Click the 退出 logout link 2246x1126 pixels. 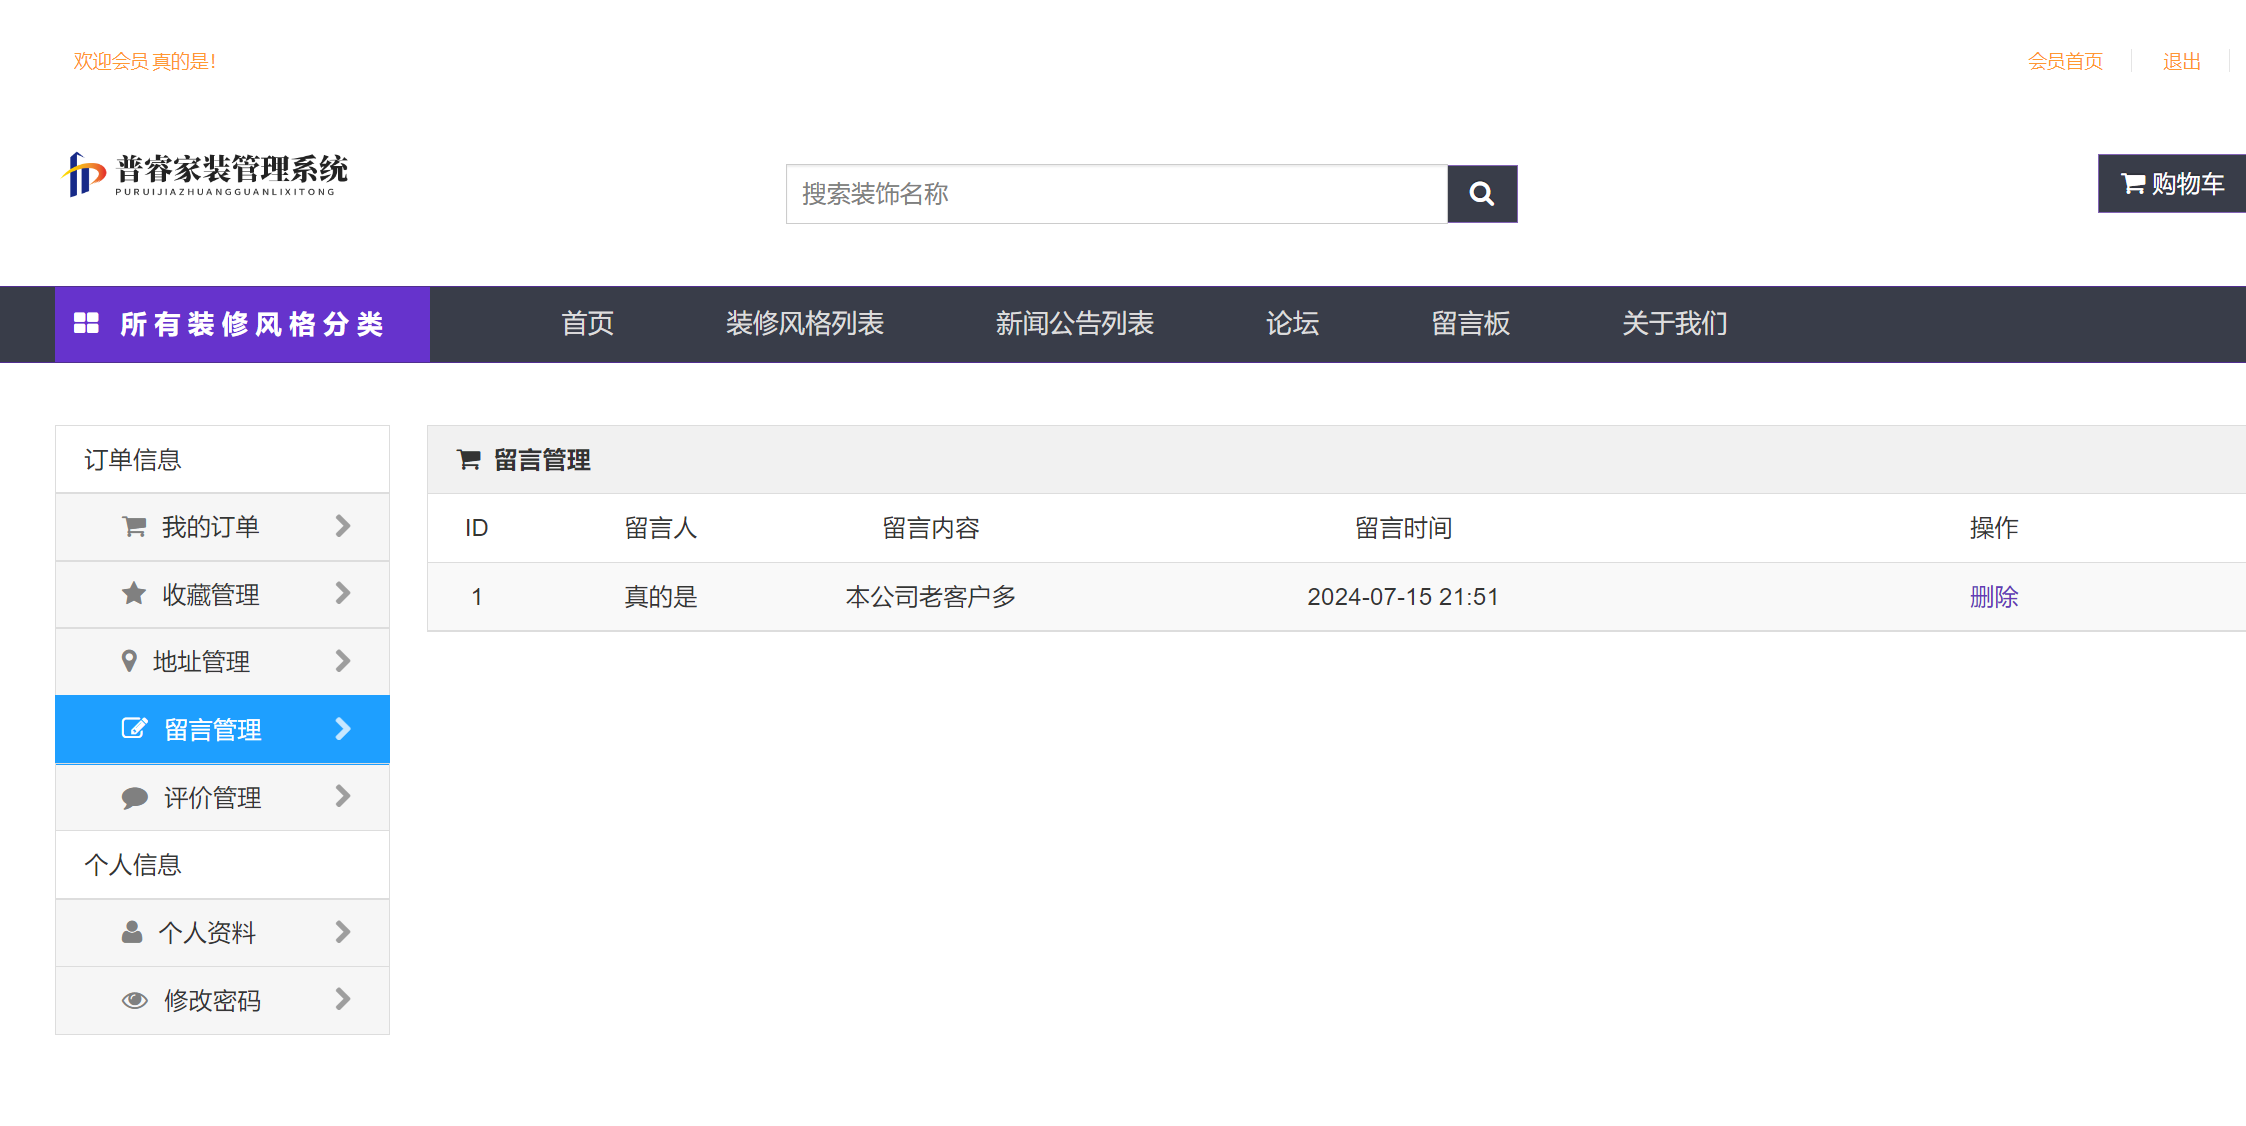click(x=2181, y=62)
